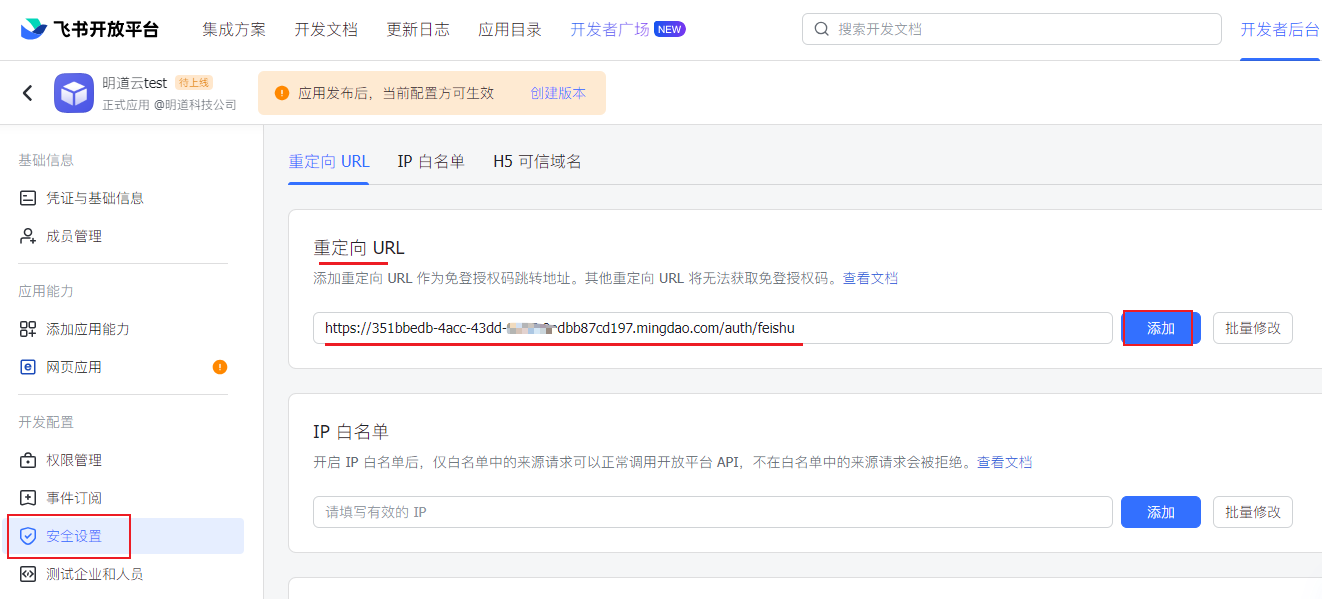Click 批量修改 beside the redirect URL field
The width and height of the screenshot is (1322, 599).
1253,328
